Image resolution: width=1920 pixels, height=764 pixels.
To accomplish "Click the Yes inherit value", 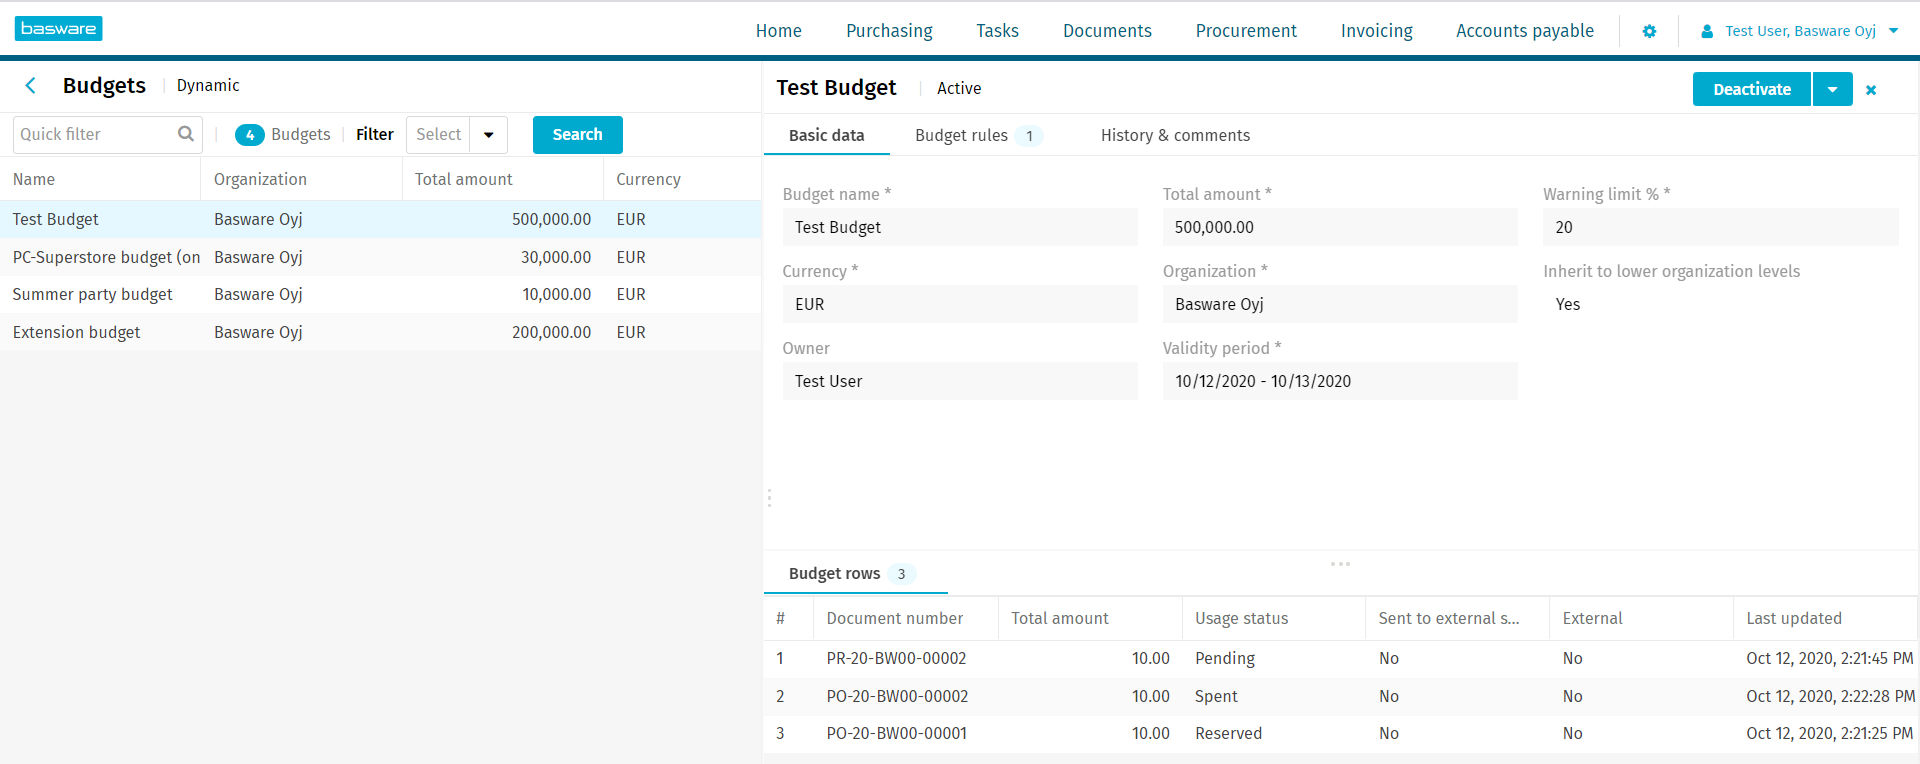I will click(1568, 305).
